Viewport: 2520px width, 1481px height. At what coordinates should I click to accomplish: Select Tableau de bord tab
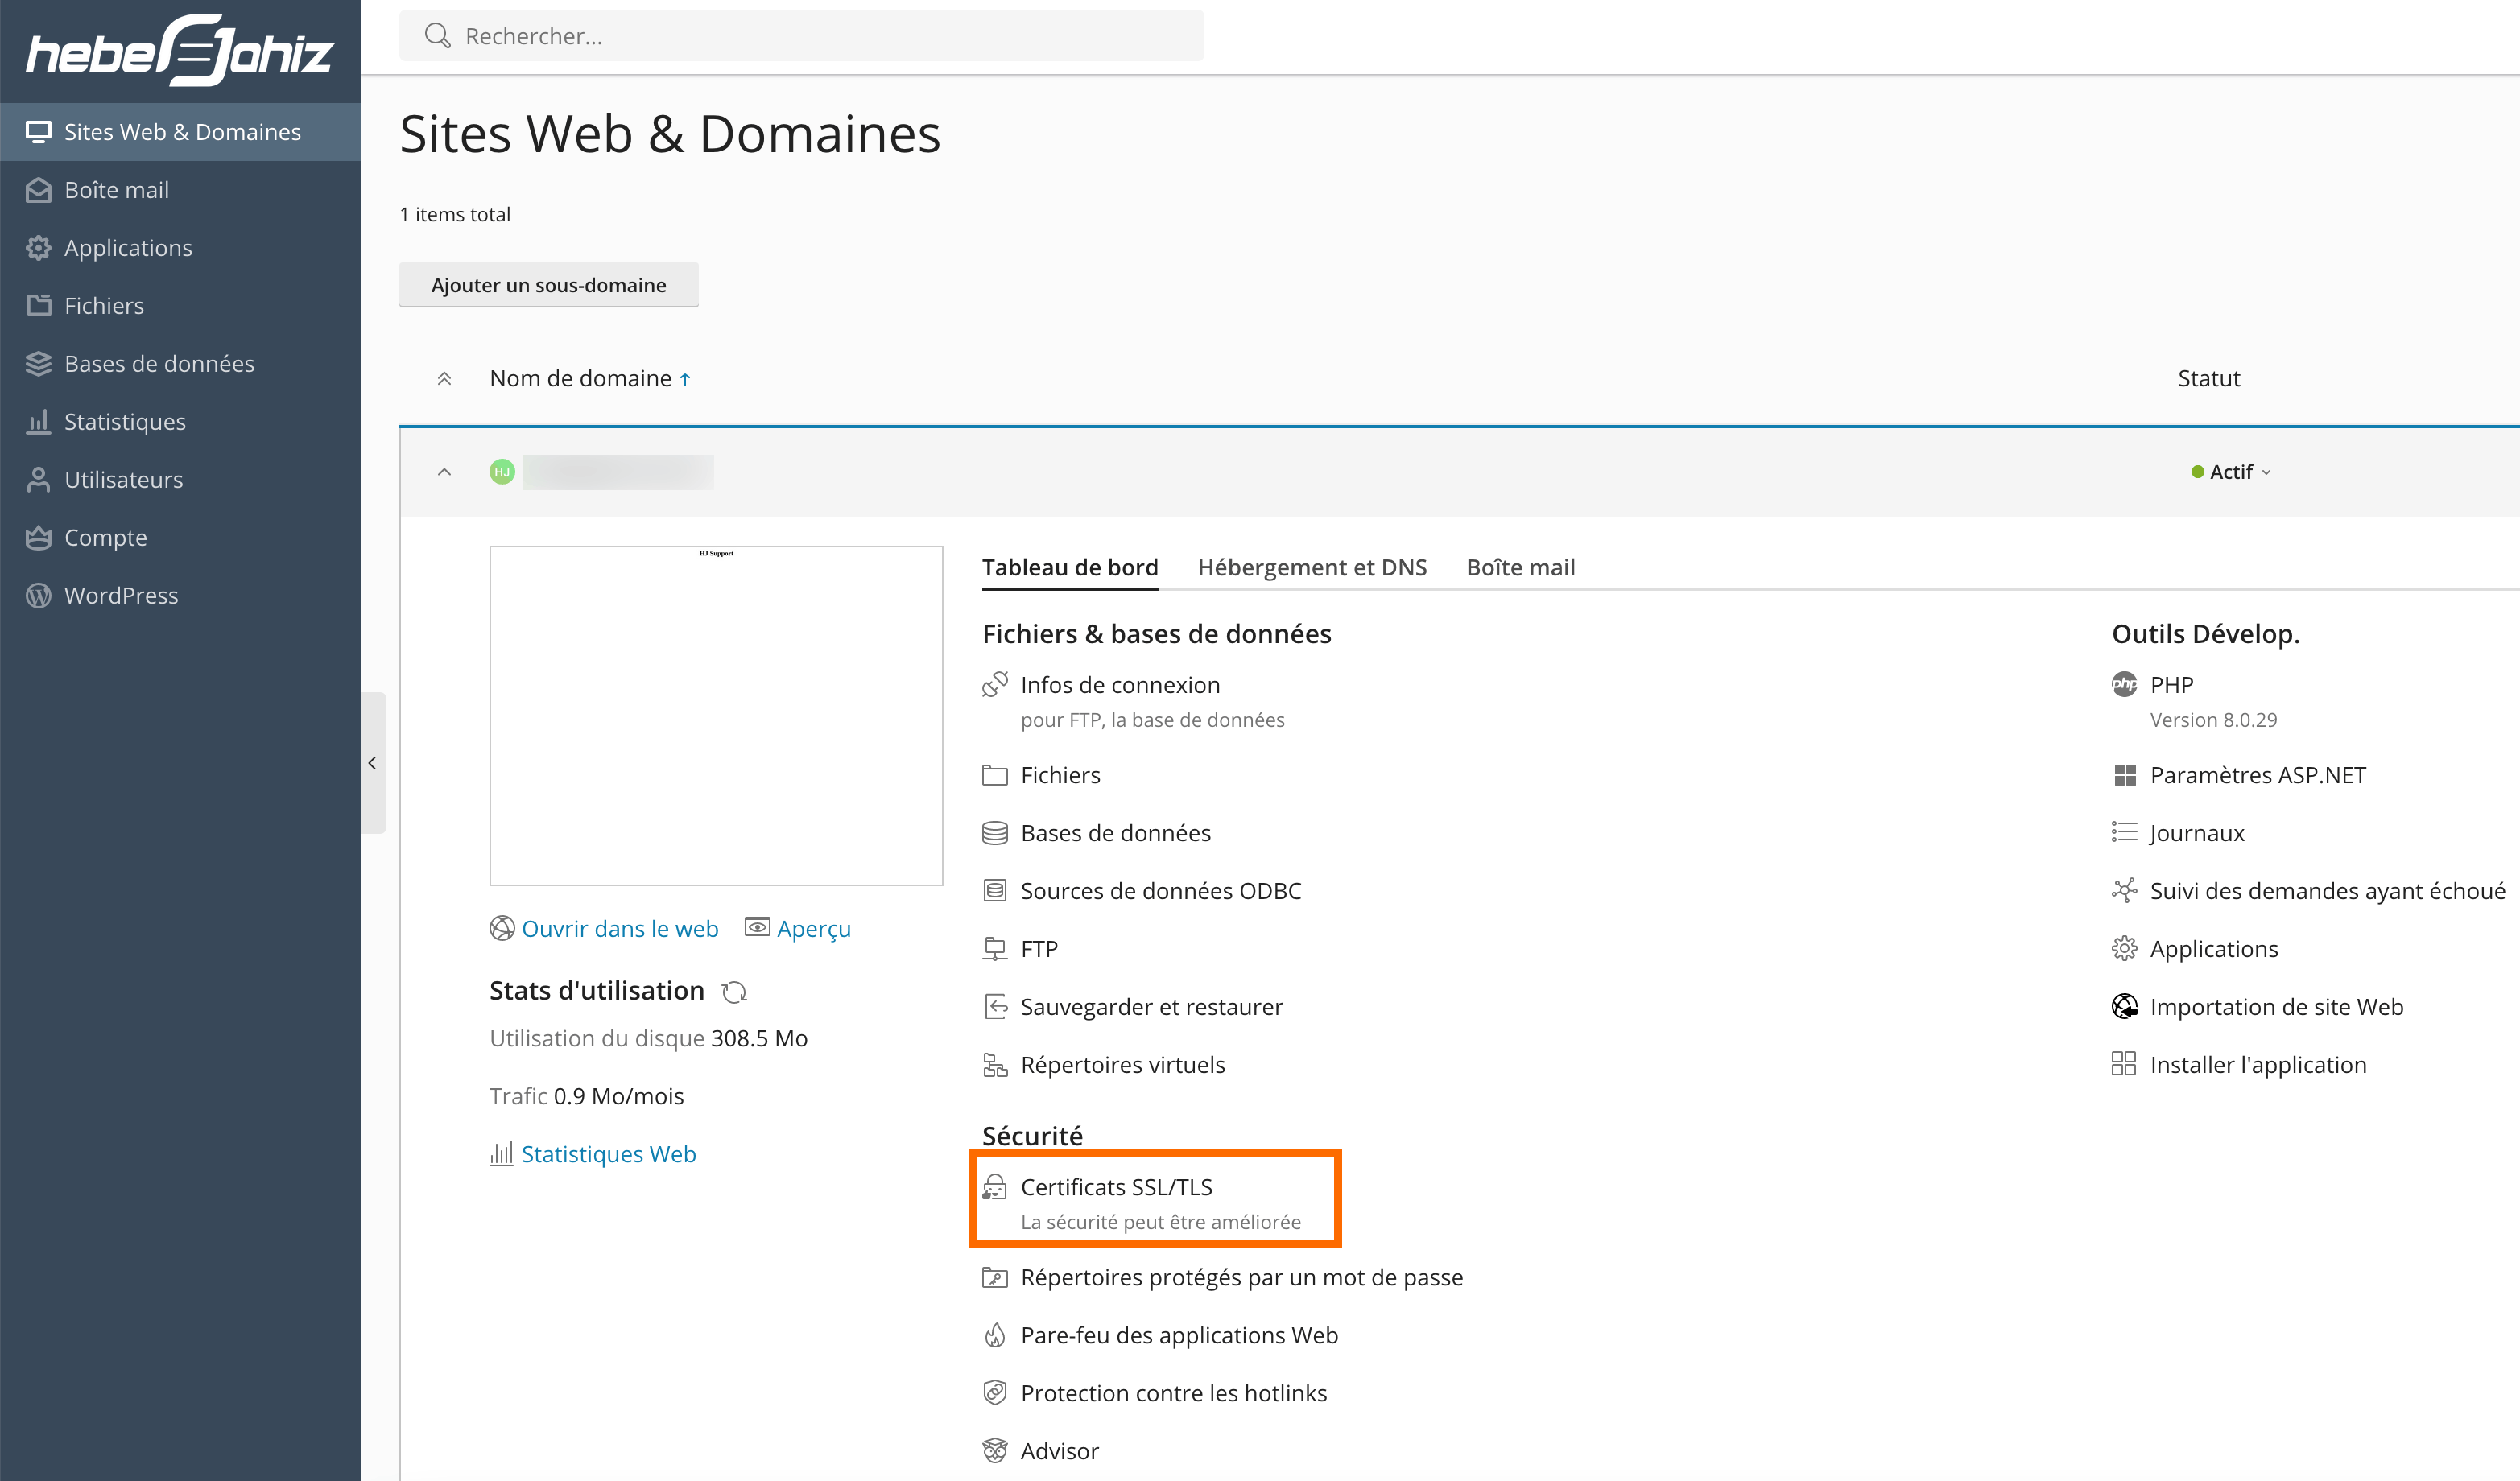tap(1070, 568)
